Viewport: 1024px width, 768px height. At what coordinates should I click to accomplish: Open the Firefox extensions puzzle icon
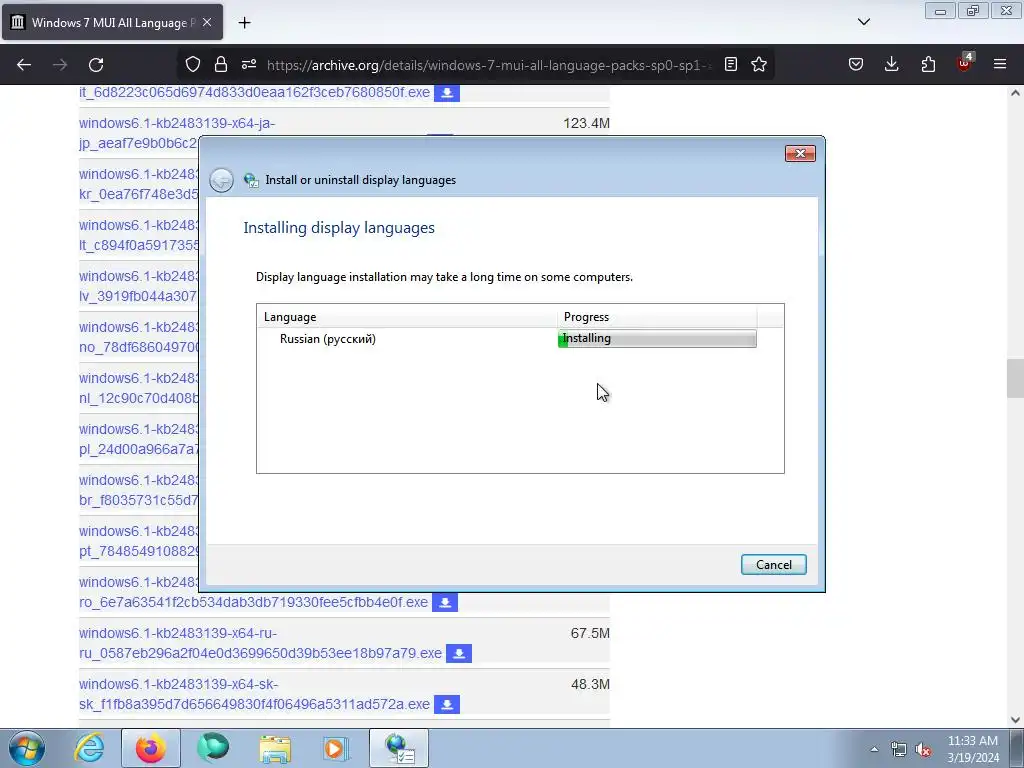tap(928, 64)
